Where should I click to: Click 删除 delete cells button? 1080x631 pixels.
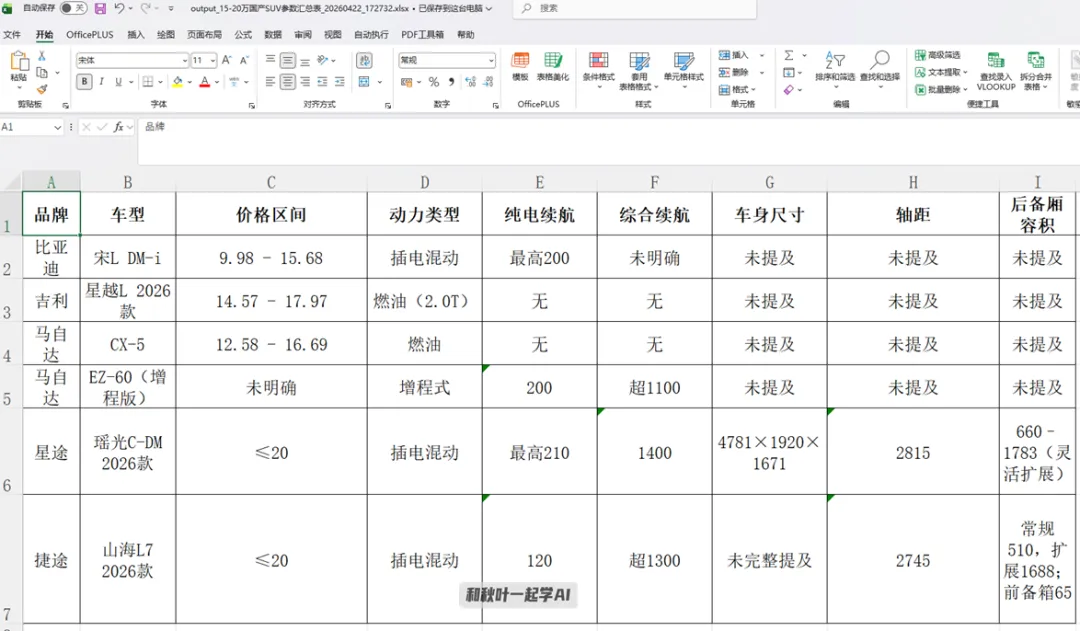pyautogui.click(x=734, y=72)
